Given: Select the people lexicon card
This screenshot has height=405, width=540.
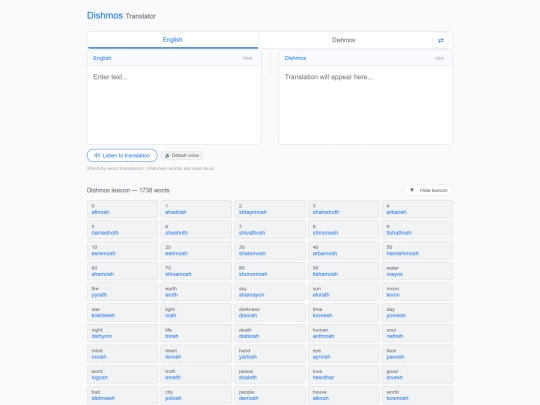Looking at the screenshot, I should pyautogui.click(x=270, y=395).
